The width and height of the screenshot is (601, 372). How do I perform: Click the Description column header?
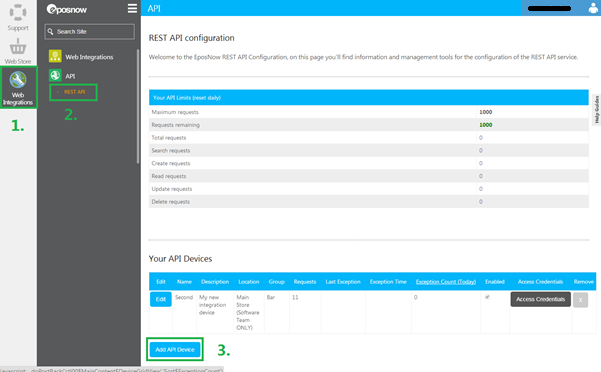pos(215,282)
